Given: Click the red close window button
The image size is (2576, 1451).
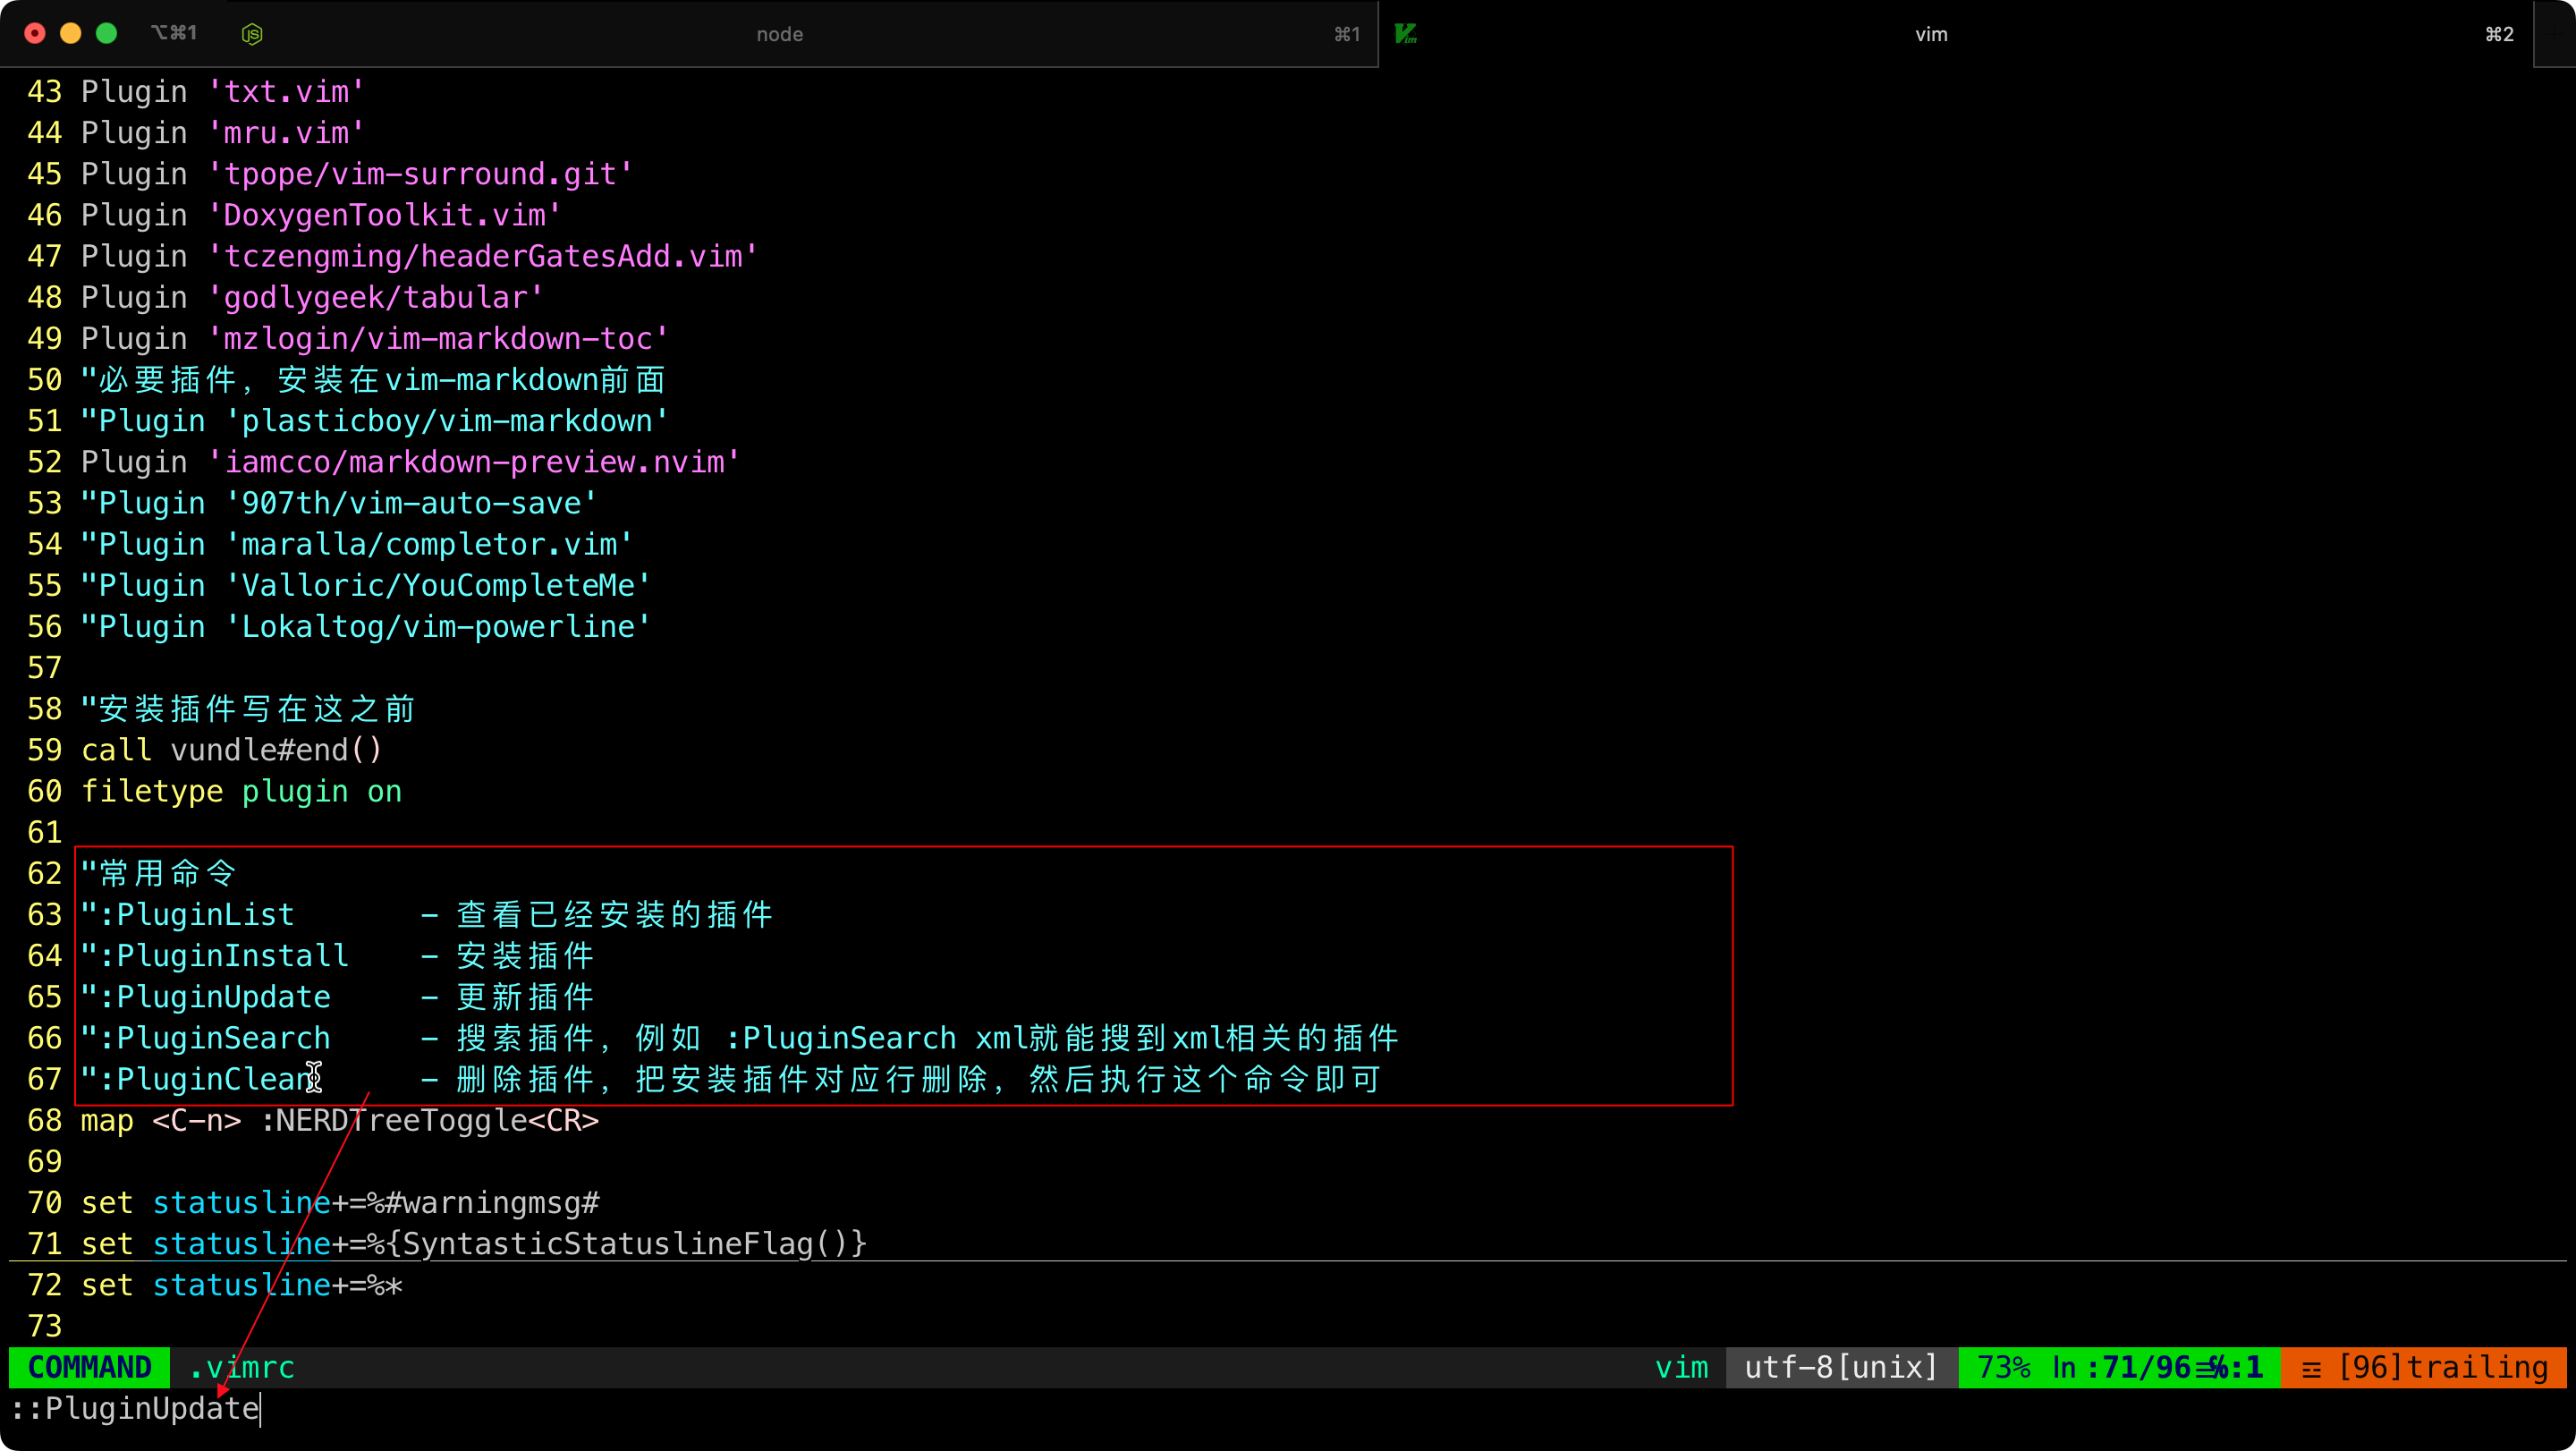Looking at the screenshot, I should coord(35,34).
